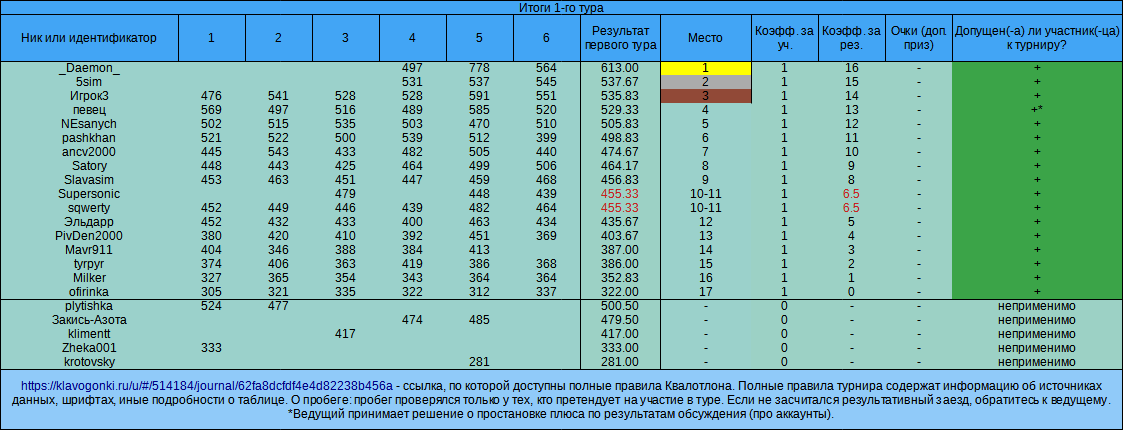Click the 333 score of Zheka001

pos(211,348)
